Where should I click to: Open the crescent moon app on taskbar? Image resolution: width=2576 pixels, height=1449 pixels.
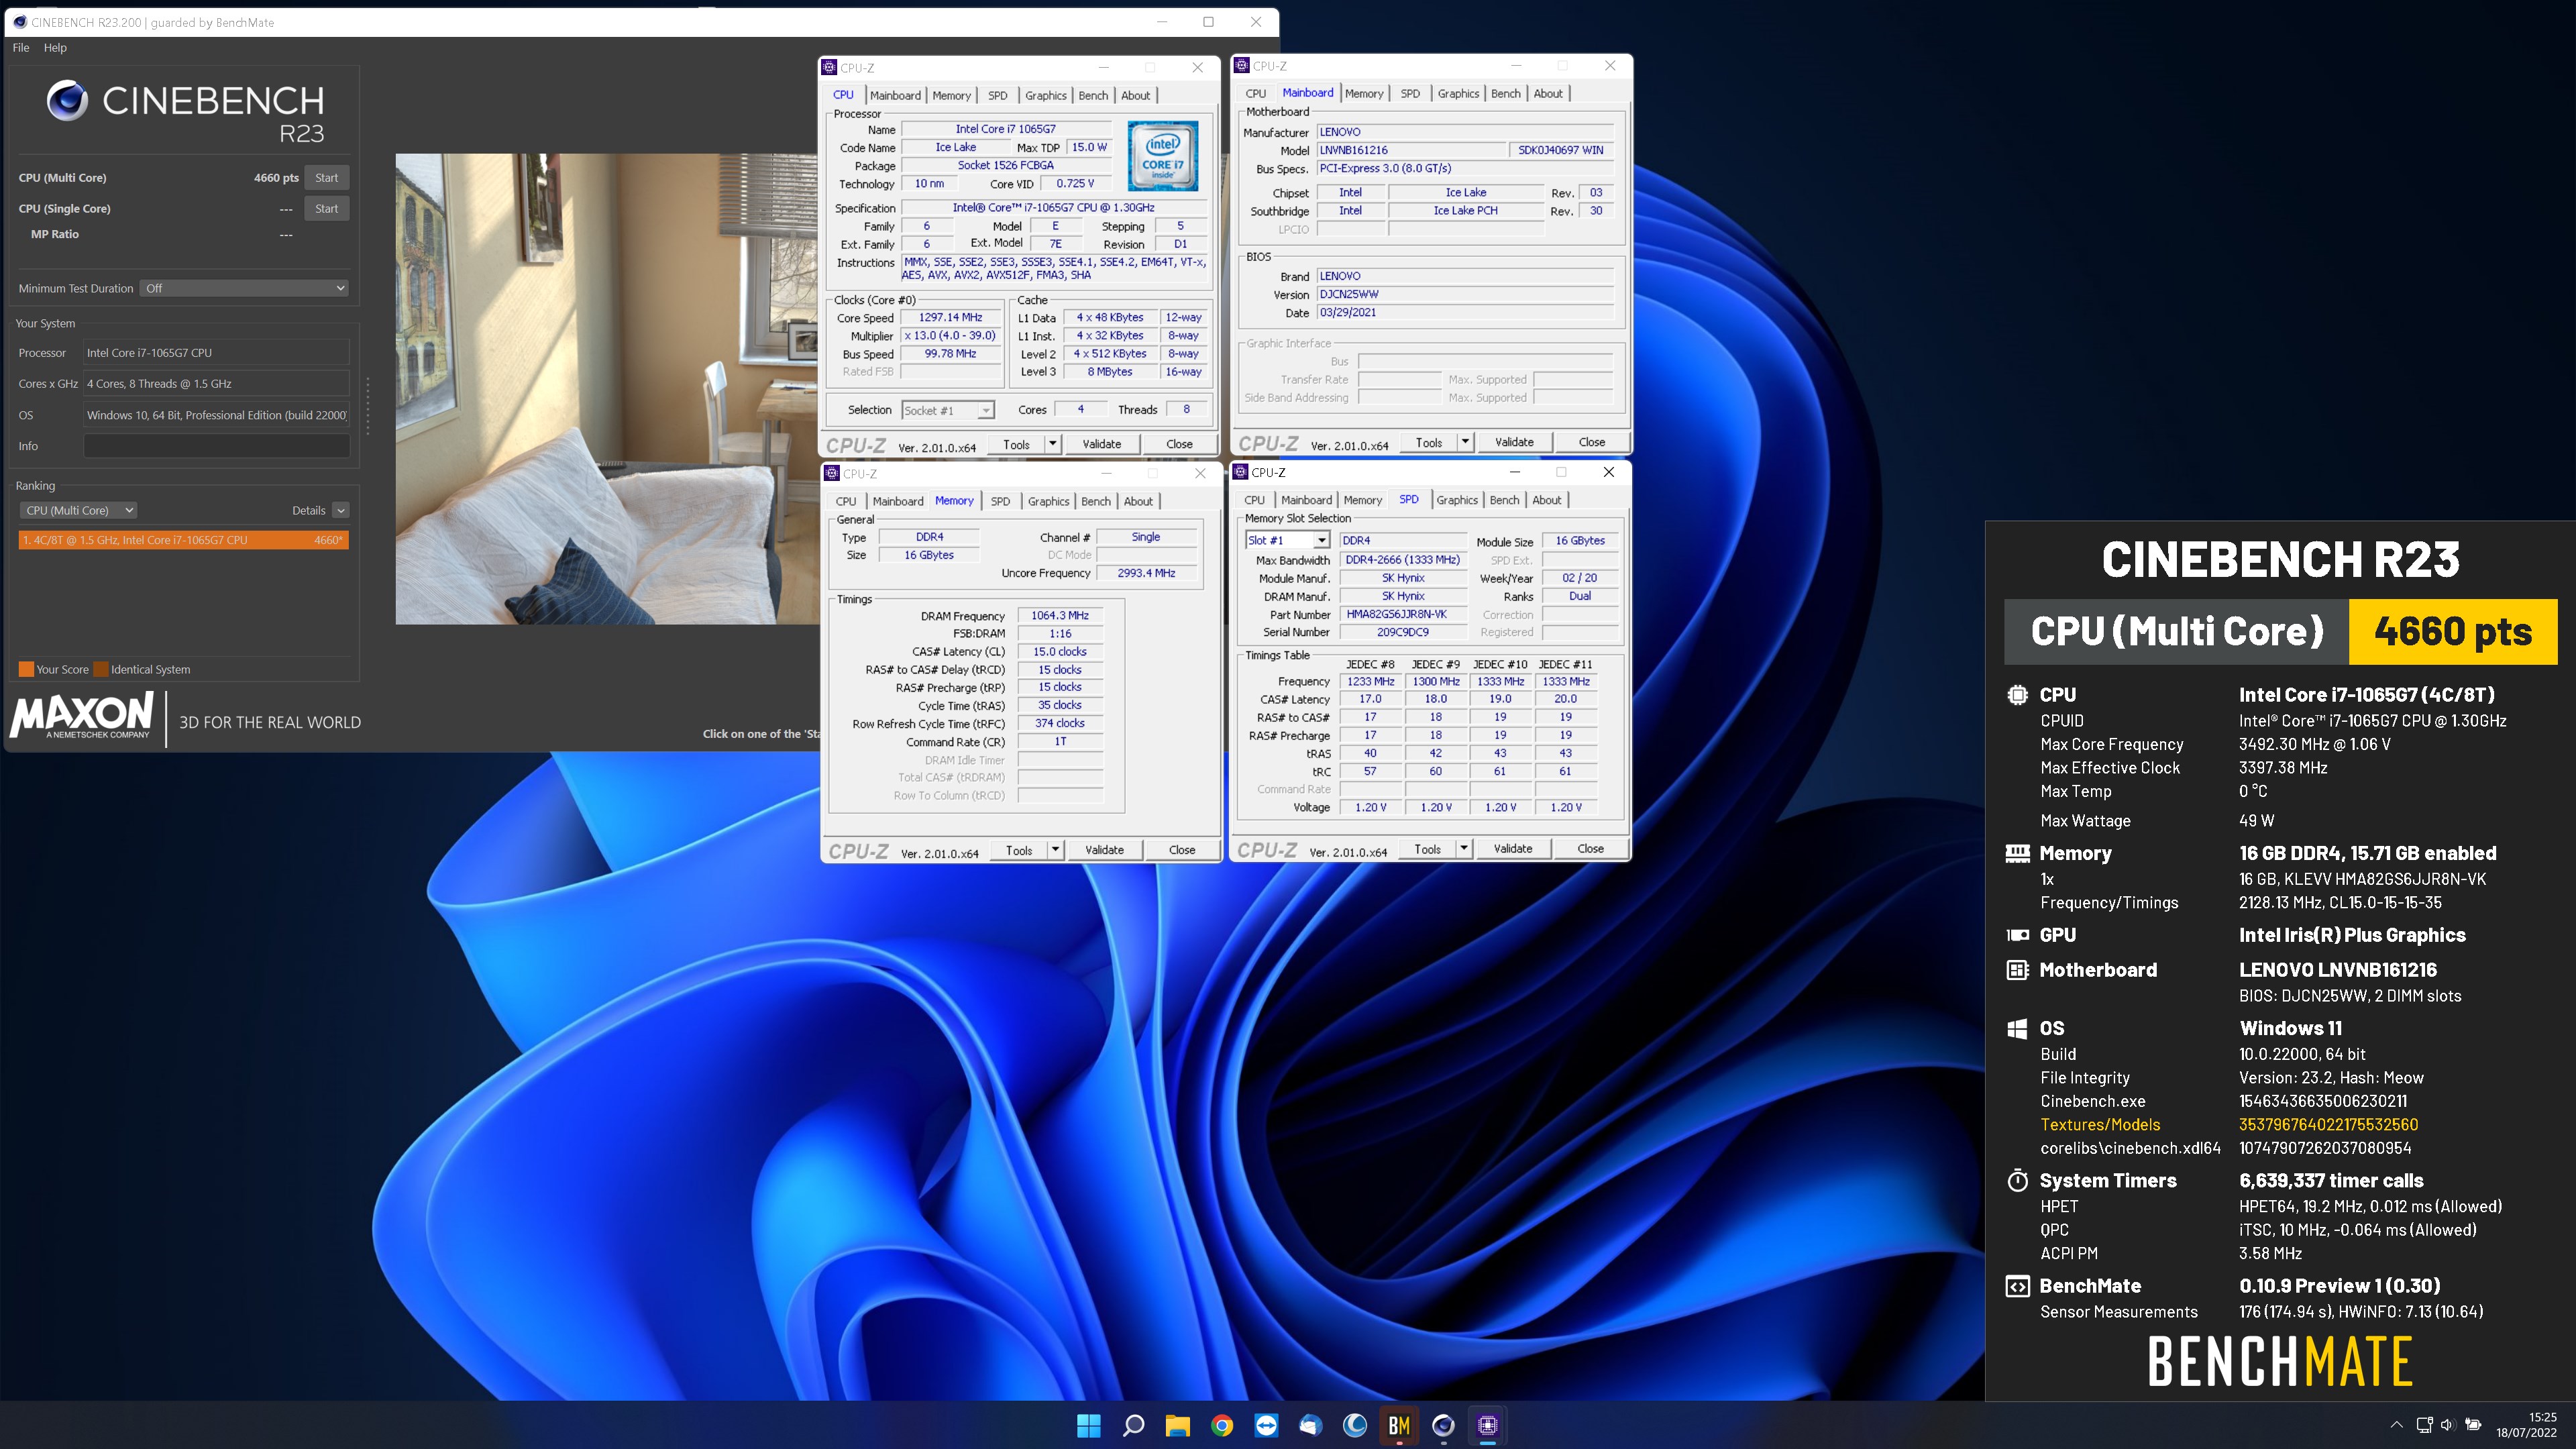coord(1355,1425)
